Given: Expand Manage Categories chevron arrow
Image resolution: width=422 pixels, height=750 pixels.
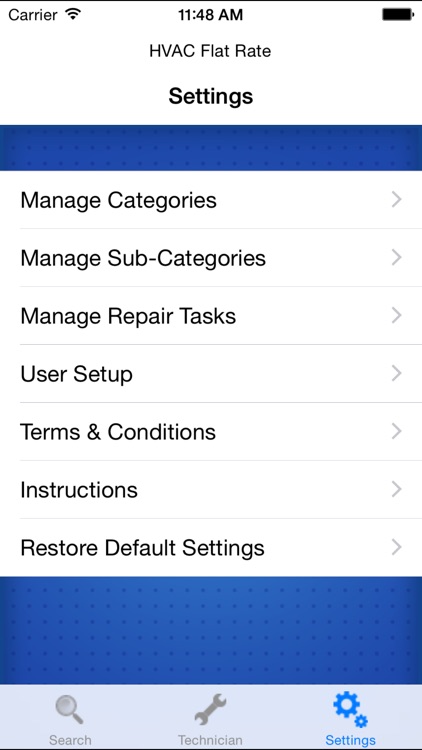Looking at the screenshot, I should click(396, 199).
